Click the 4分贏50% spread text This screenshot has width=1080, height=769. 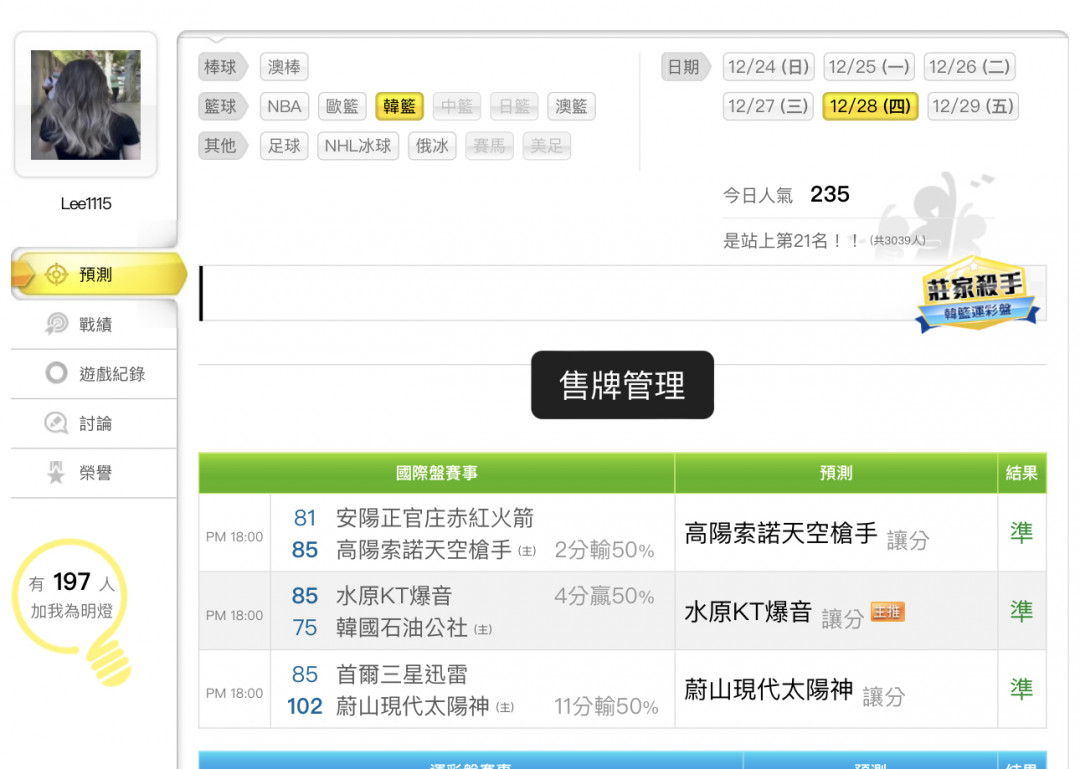tap(604, 595)
